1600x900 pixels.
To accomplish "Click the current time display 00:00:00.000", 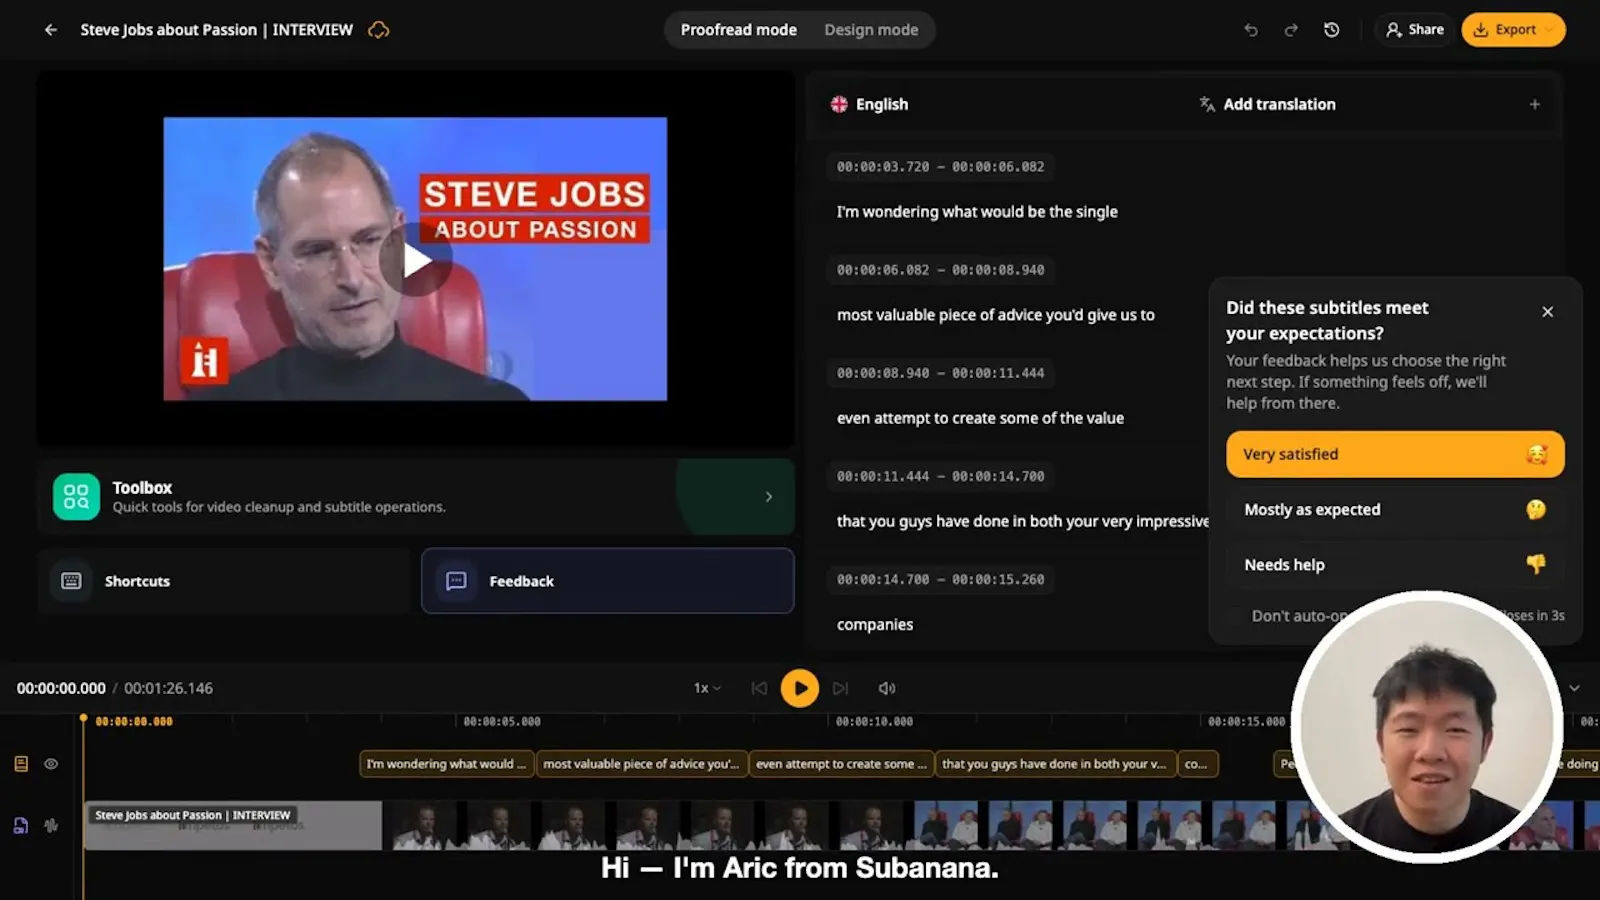I will [x=61, y=688].
